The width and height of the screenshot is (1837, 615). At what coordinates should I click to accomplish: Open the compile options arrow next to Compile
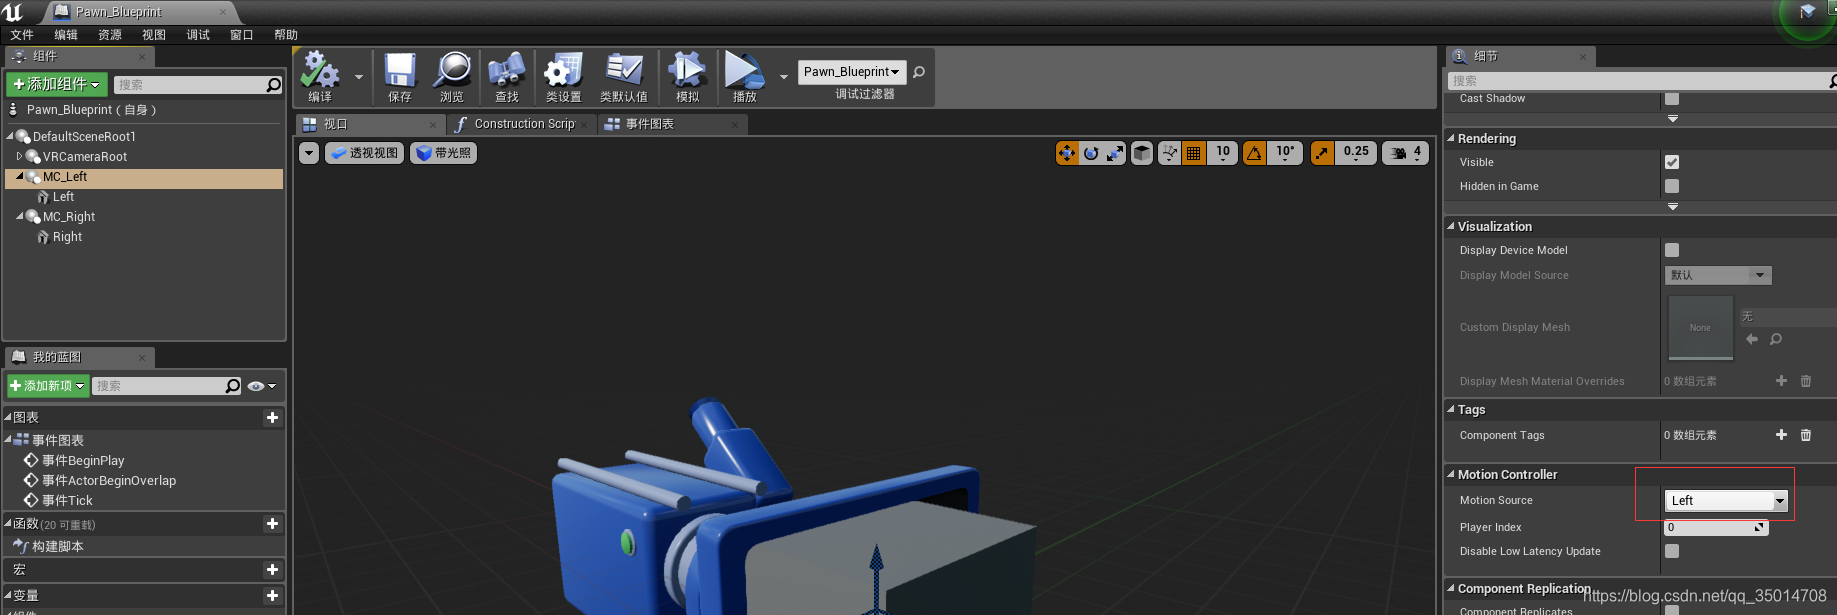pos(359,76)
